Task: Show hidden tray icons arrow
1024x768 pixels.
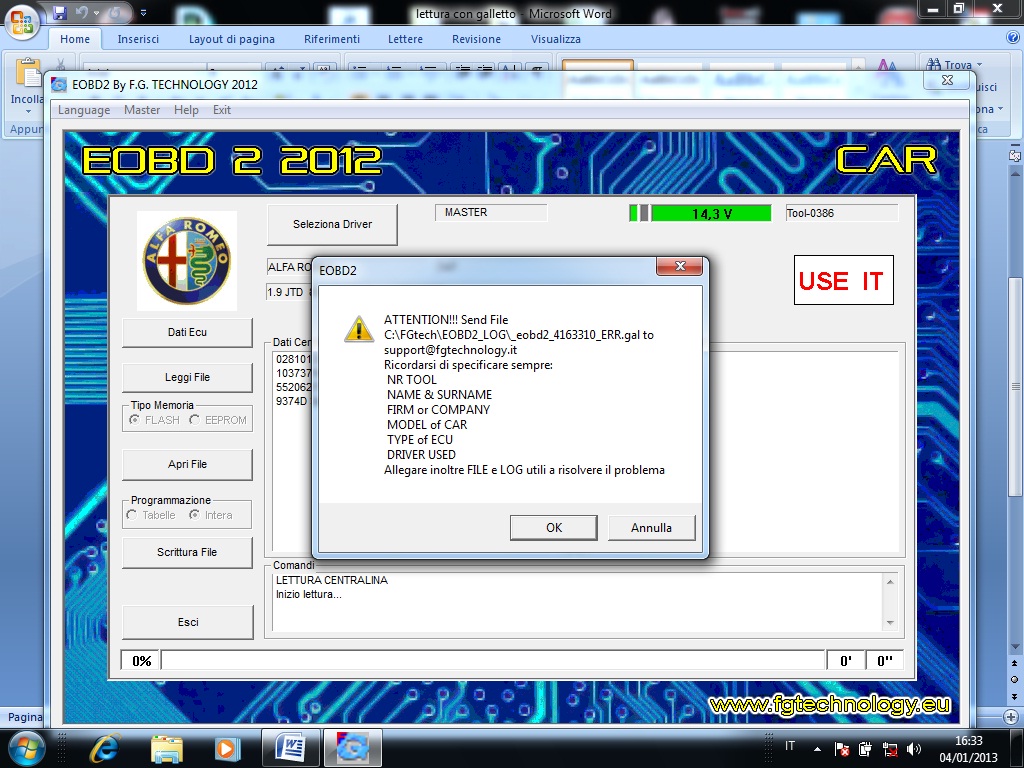Action: [x=817, y=749]
